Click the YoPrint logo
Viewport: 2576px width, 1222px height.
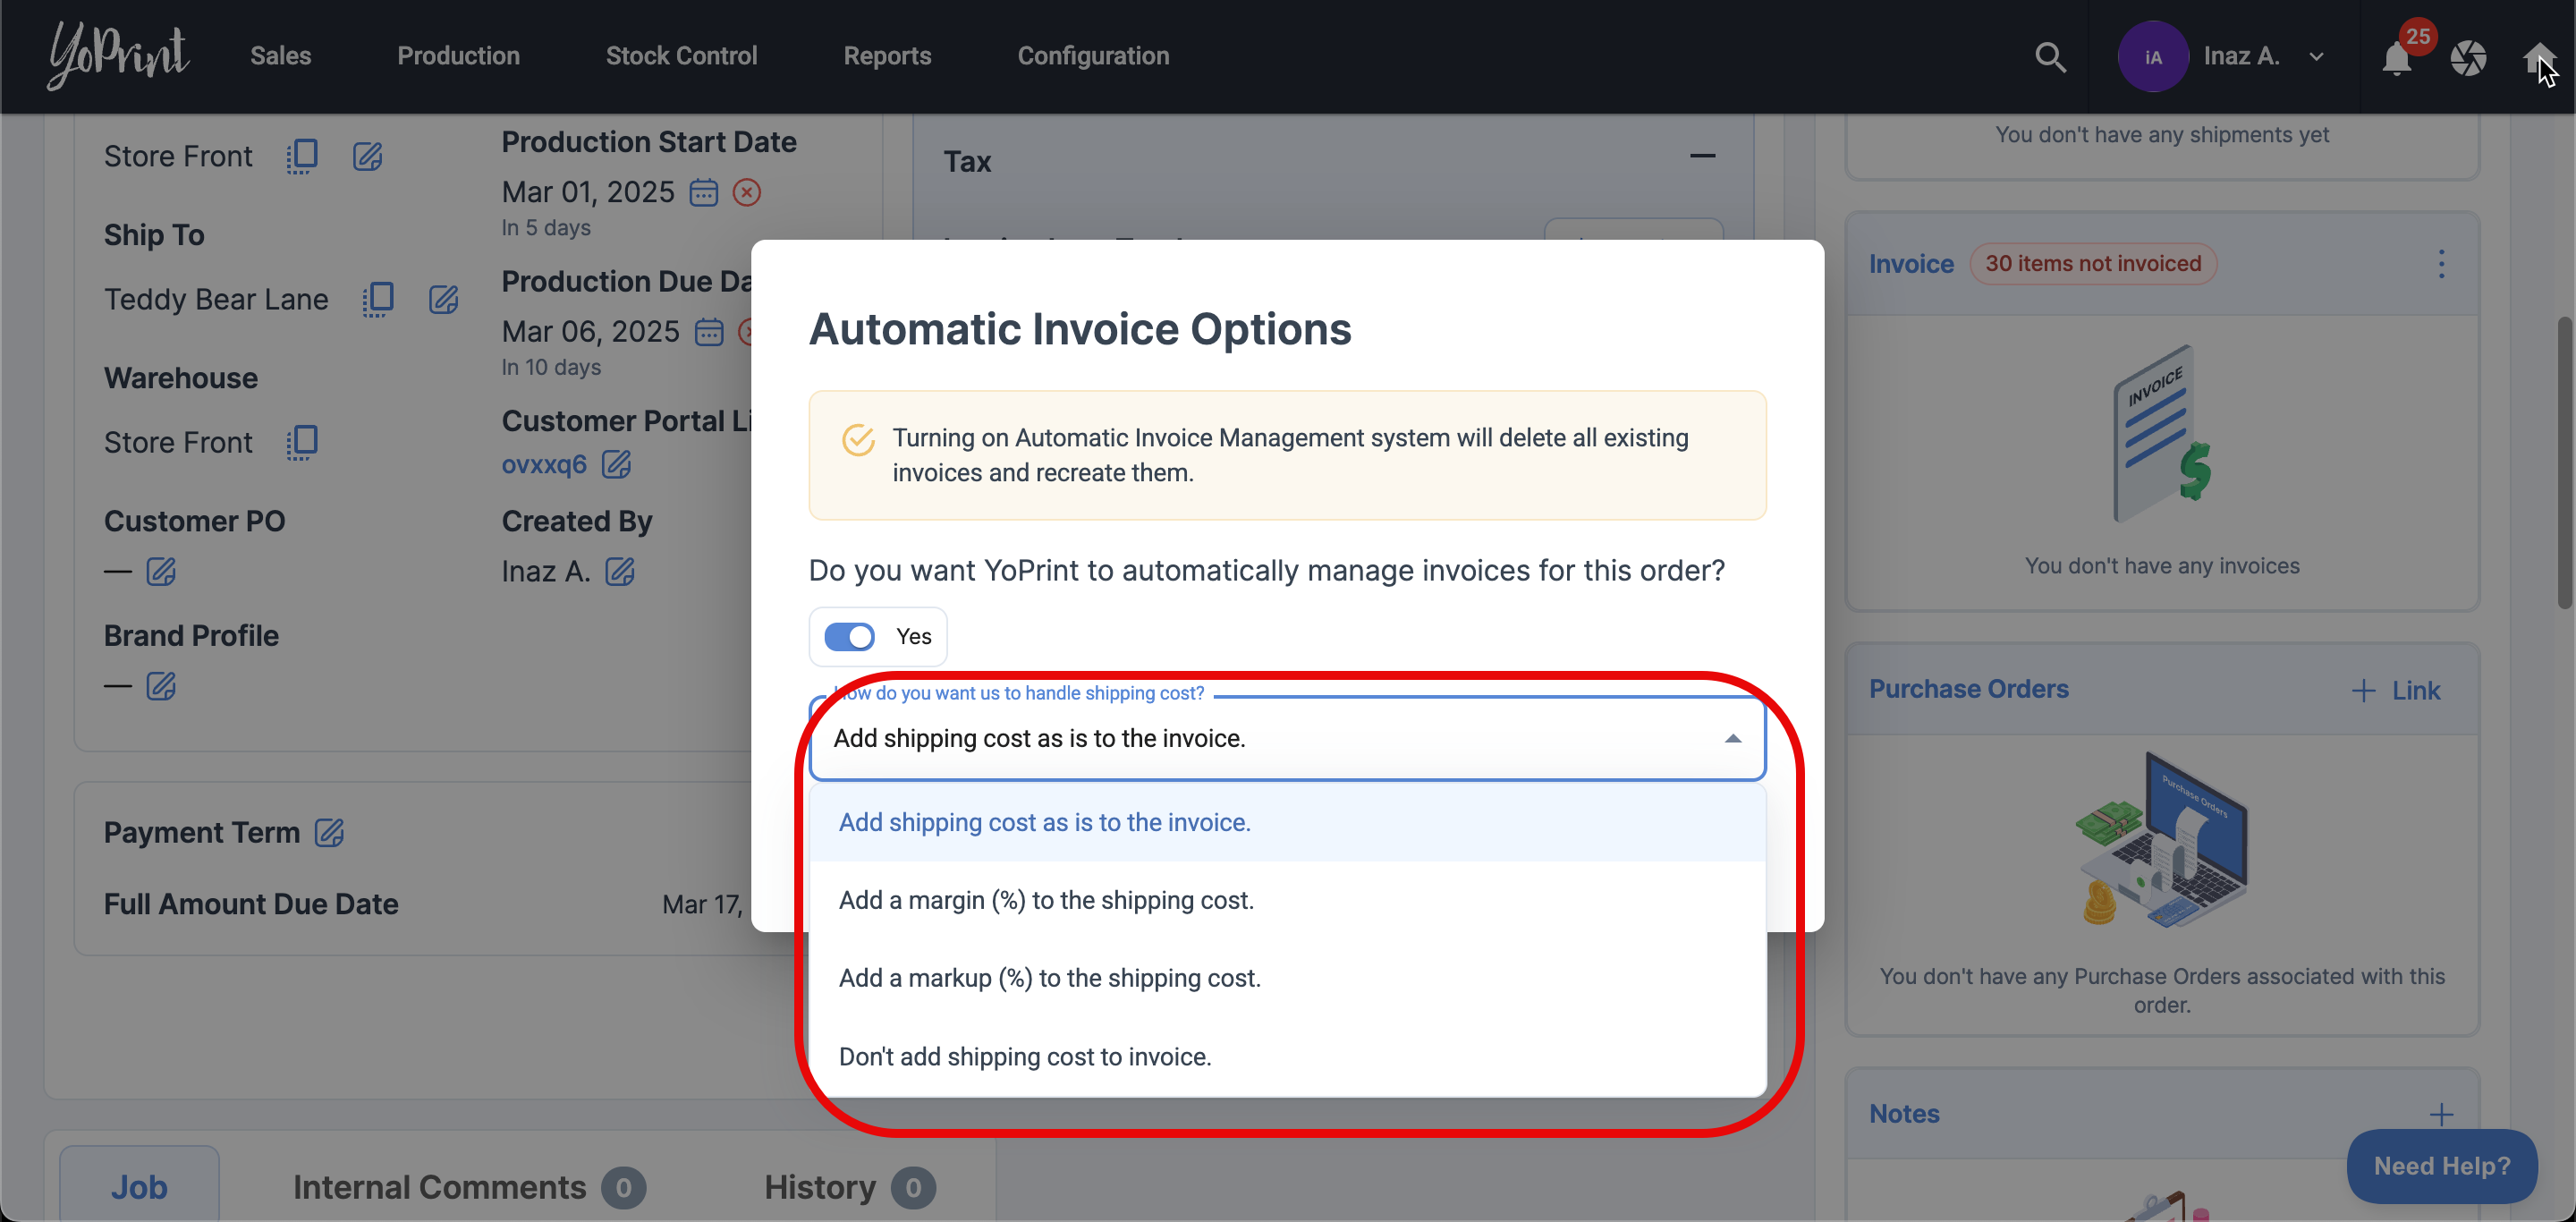click(118, 55)
